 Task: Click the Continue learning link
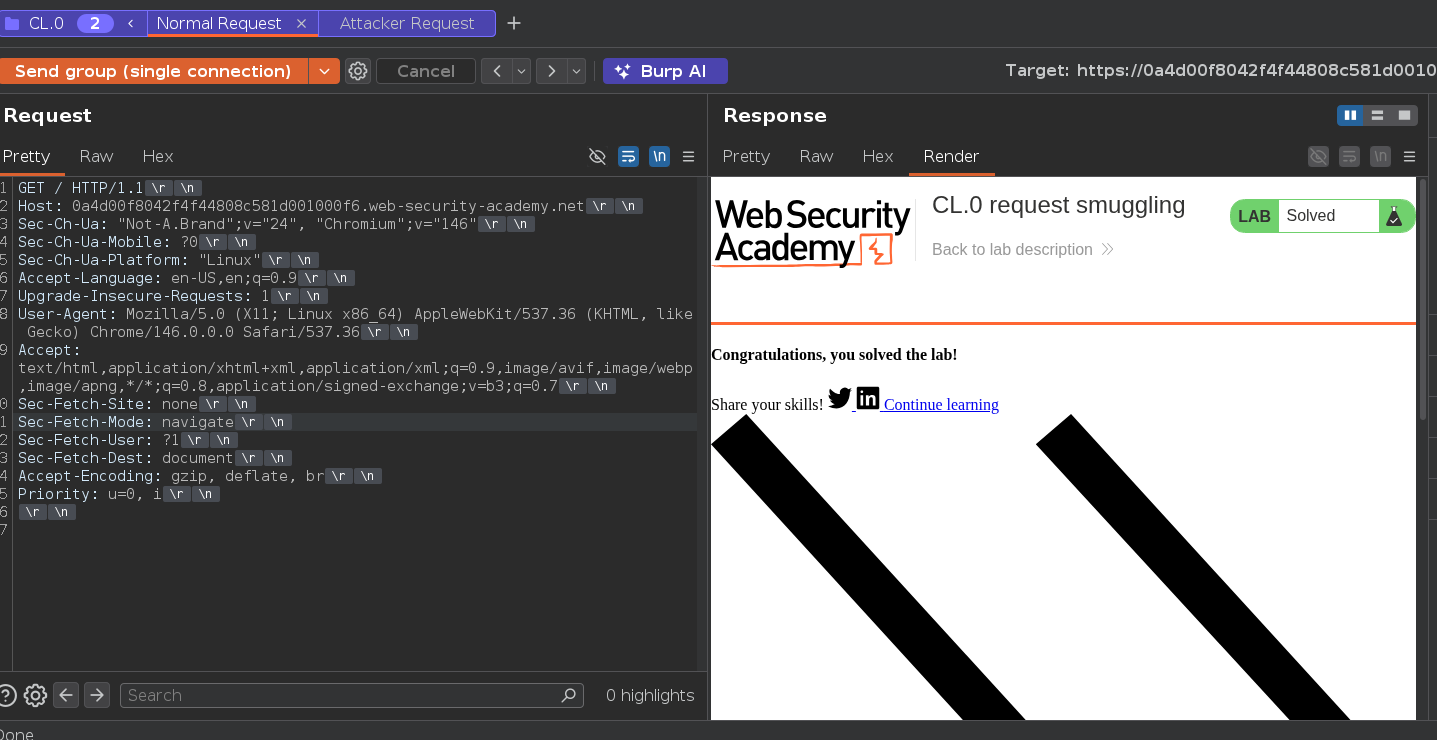[x=941, y=404]
